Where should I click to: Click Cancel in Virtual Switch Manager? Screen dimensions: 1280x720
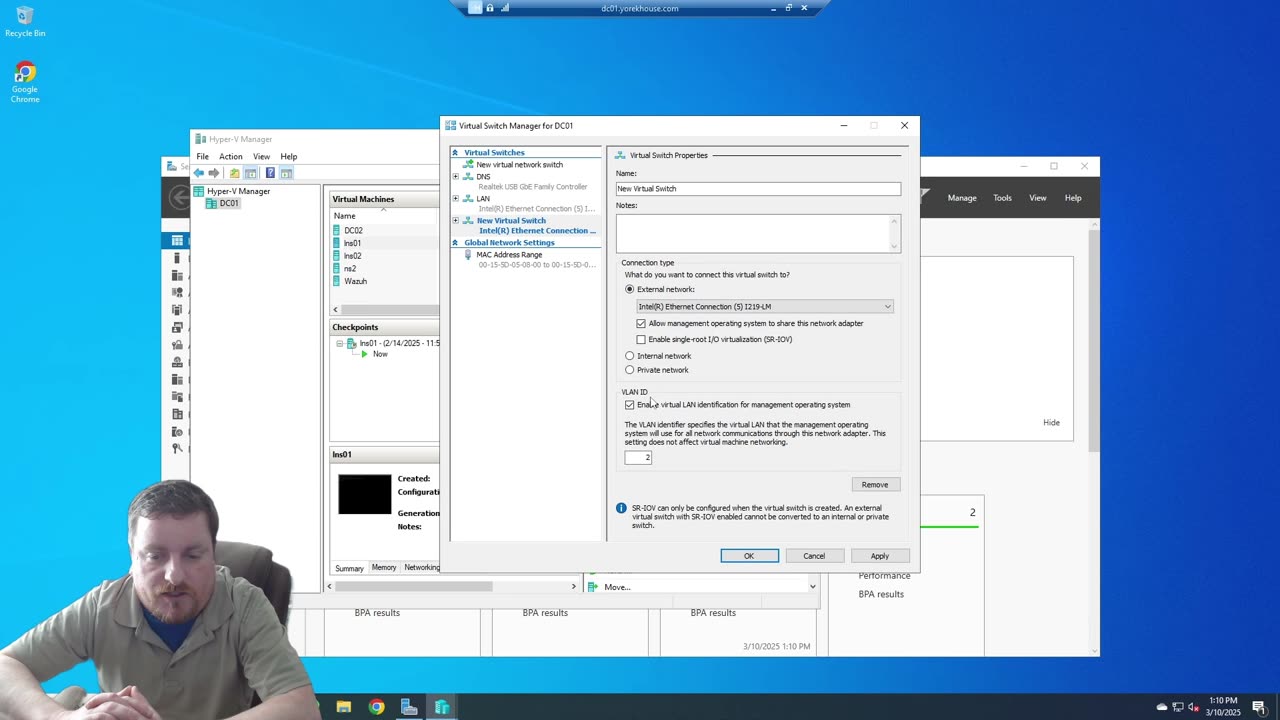pyautogui.click(x=814, y=556)
